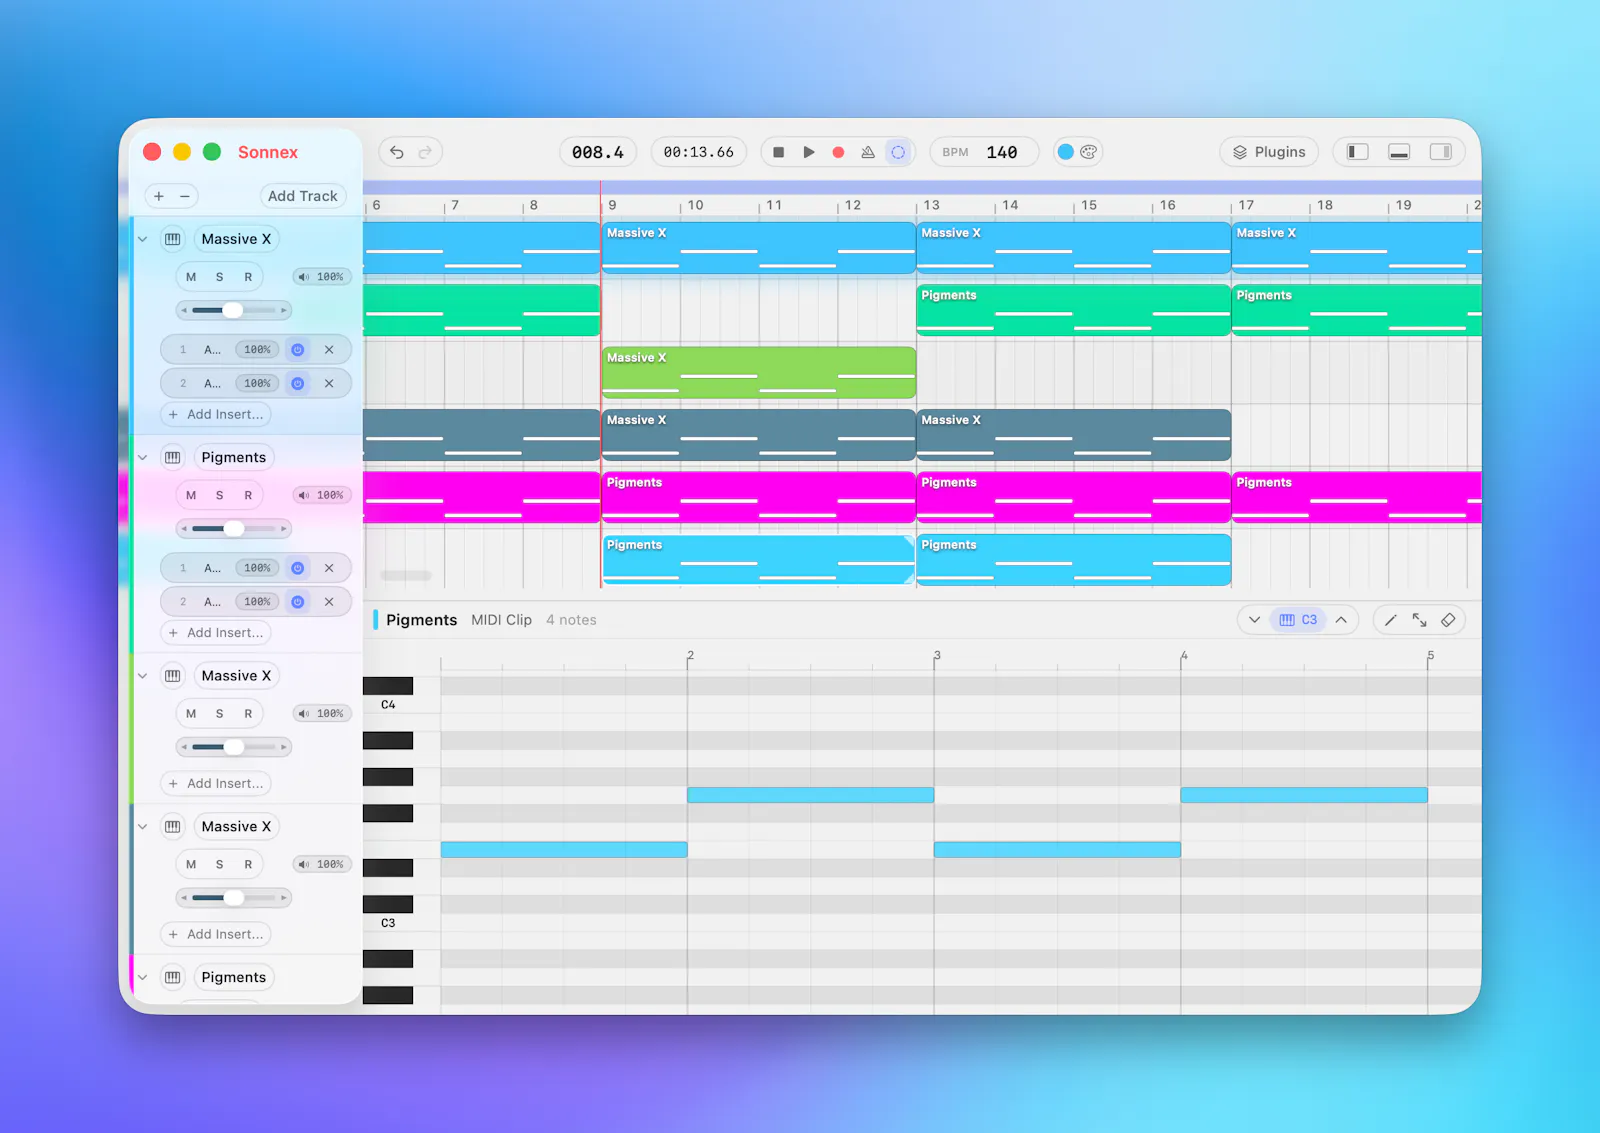Screen dimensions: 1600x1133
Task: Toggle power of insert 1 on first Massive X
Action: click(297, 350)
